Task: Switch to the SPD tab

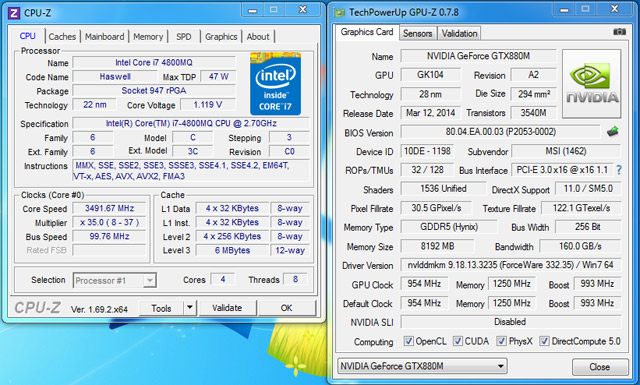Action: point(184,36)
